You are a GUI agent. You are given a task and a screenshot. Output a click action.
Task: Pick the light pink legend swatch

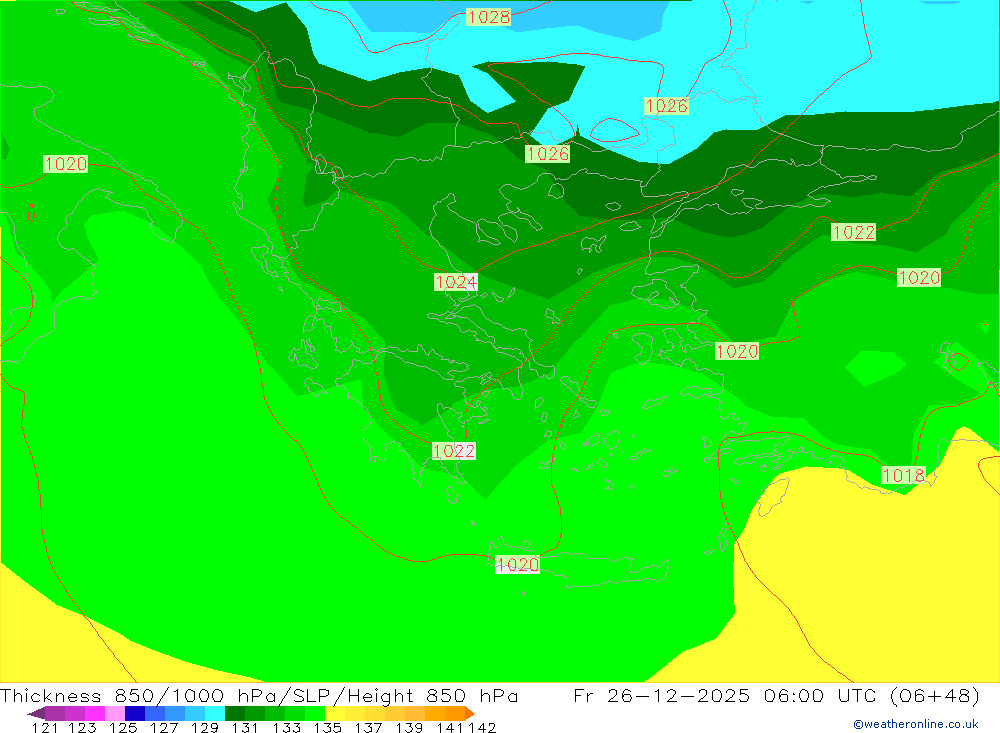coord(115,713)
